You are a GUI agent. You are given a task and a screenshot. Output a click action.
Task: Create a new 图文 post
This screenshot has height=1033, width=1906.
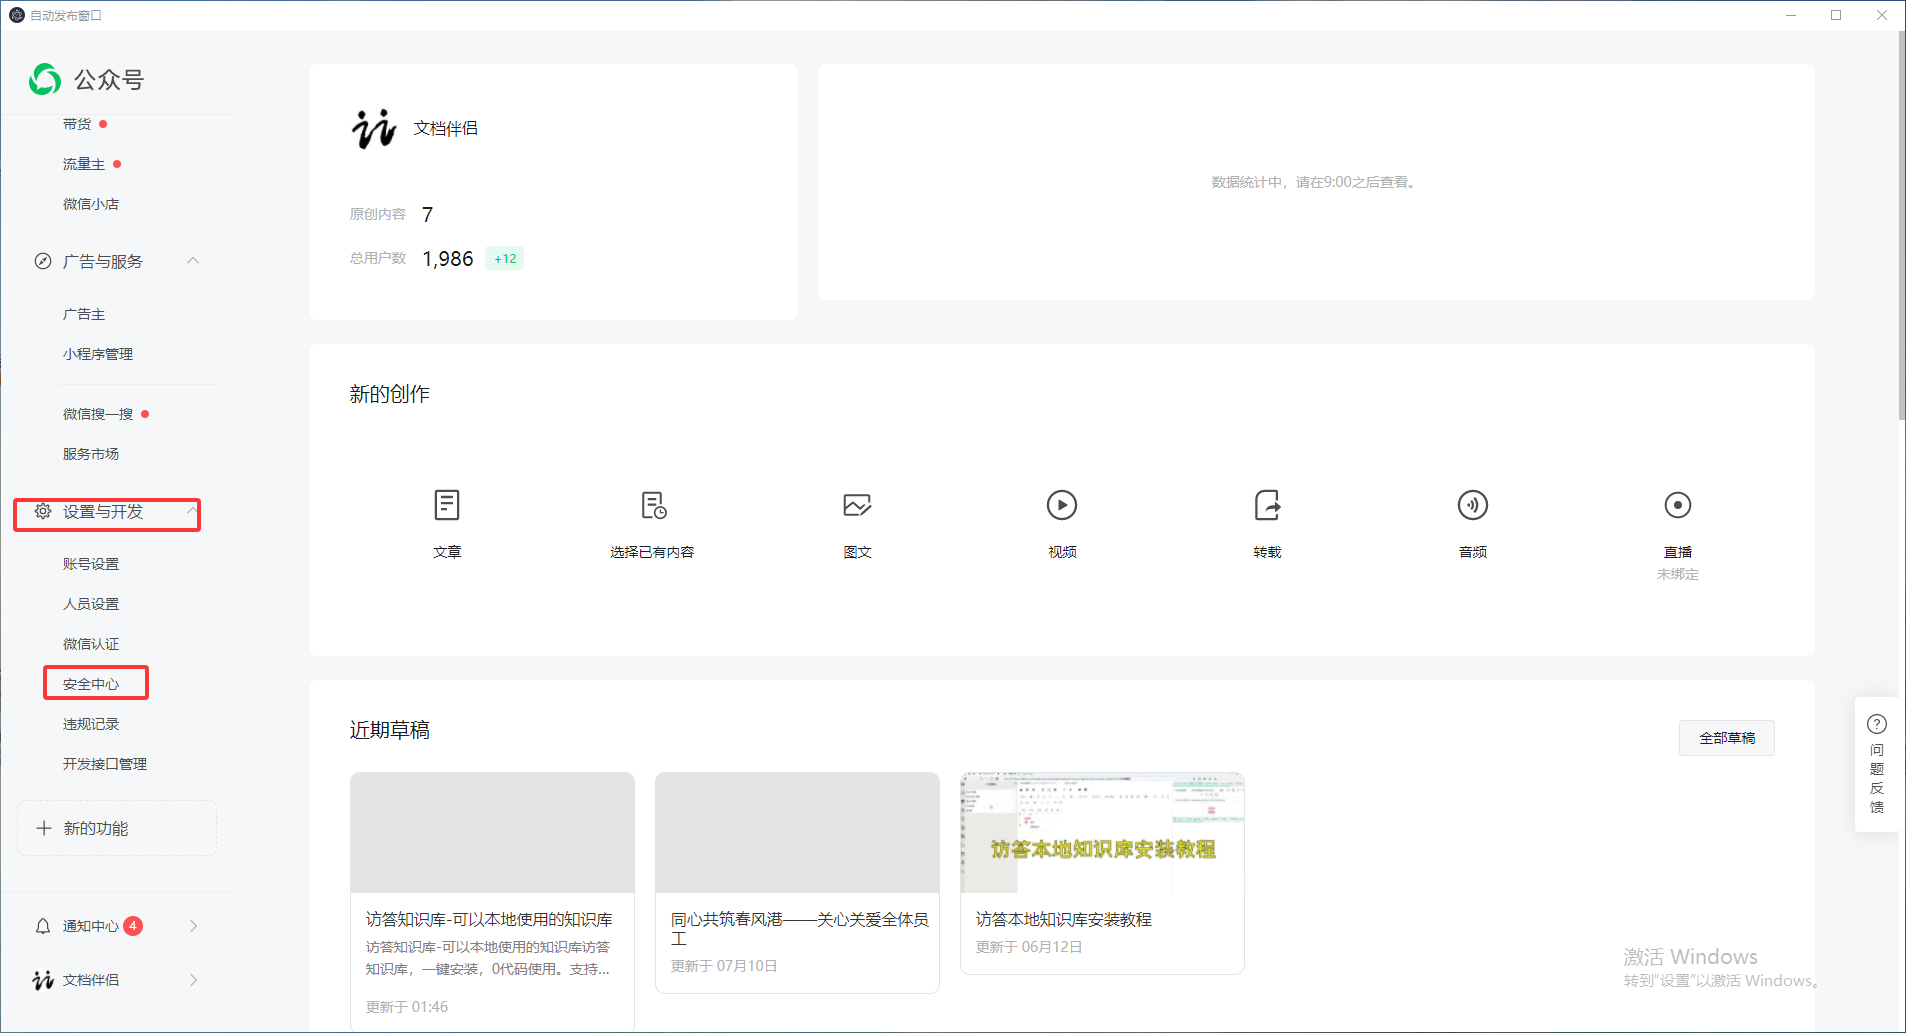(x=857, y=525)
